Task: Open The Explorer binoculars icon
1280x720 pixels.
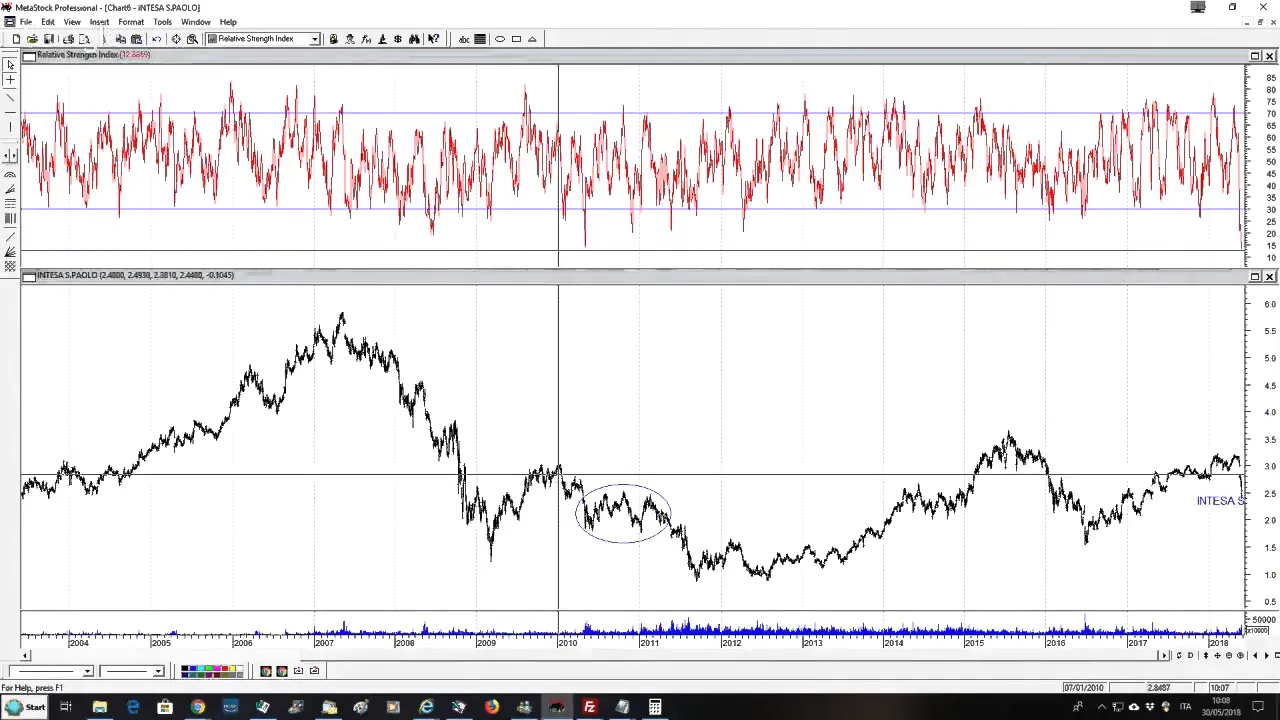Action: [x=414, y=39]
